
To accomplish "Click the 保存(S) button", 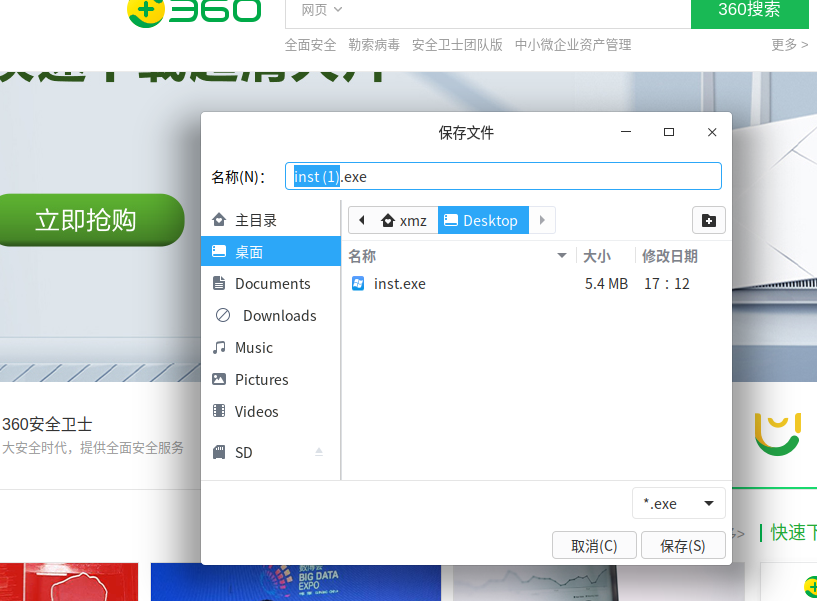I will tap(683, 546).
